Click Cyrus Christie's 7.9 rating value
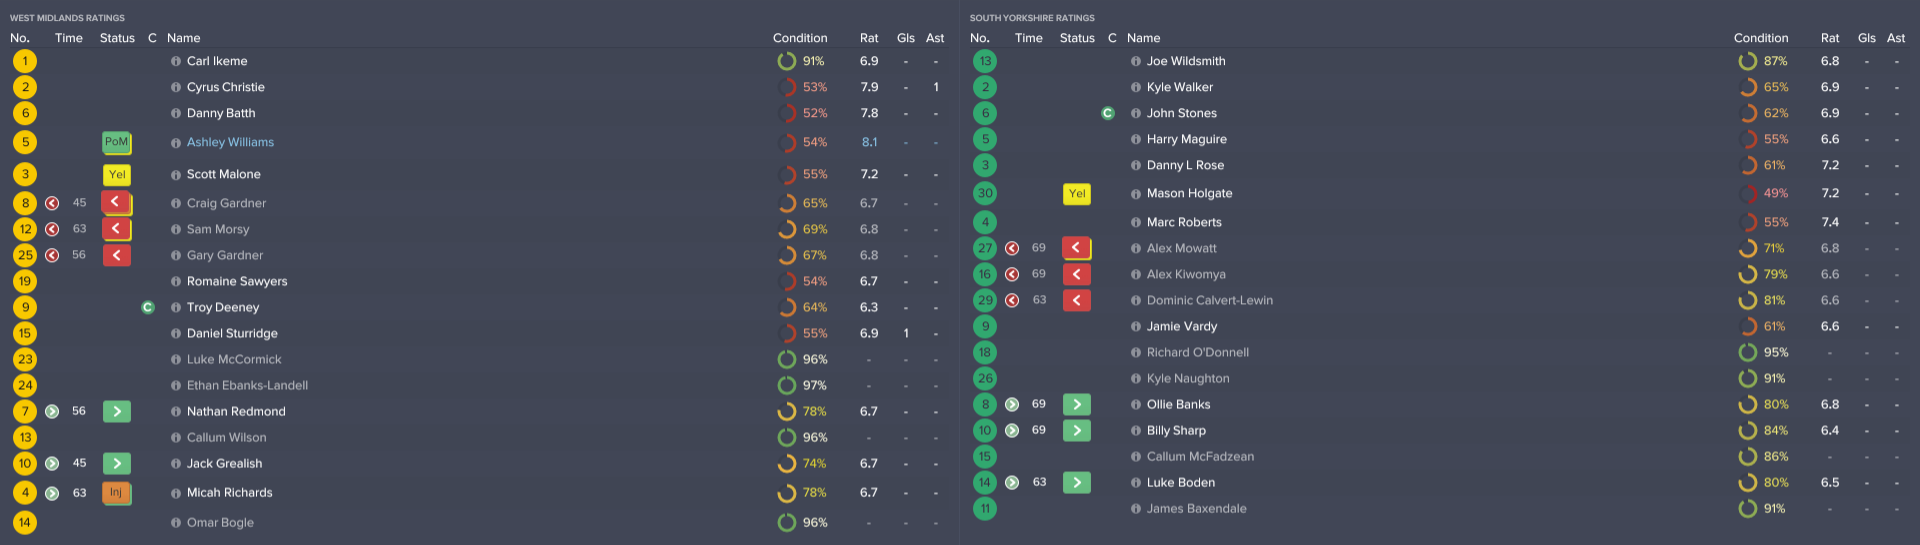Screen dimensions: 1920x545 [x=869, y=87]
